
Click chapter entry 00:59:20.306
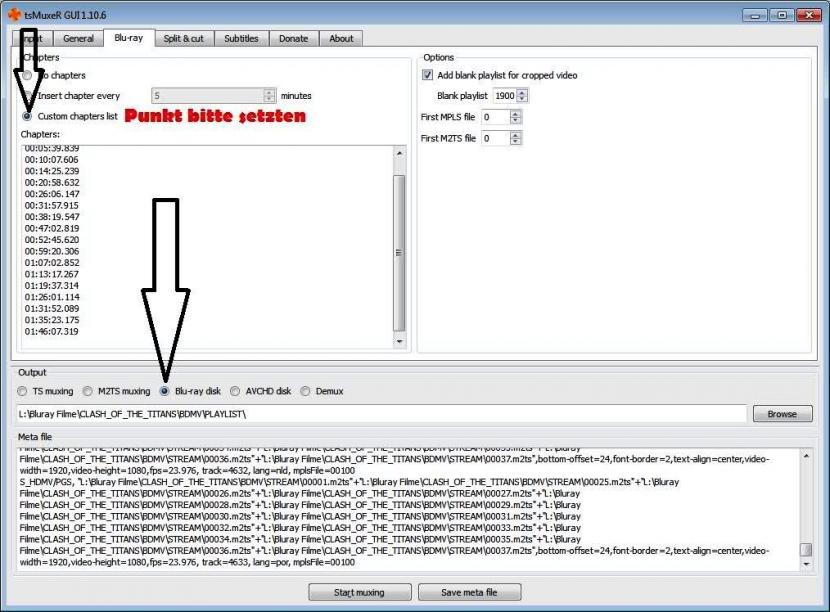(x=52, y=251)
